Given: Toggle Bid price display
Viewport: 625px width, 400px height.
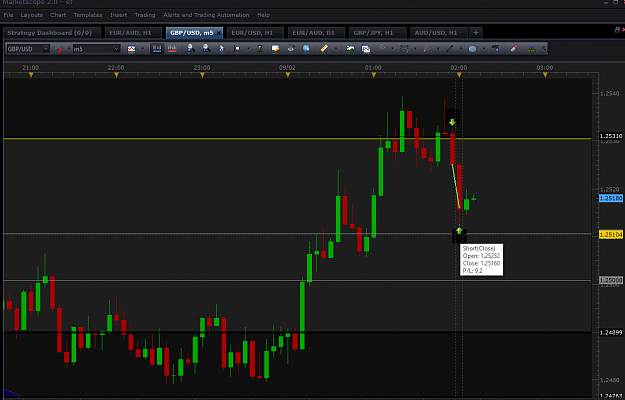Looking at the screenshot, I should 157,49.
